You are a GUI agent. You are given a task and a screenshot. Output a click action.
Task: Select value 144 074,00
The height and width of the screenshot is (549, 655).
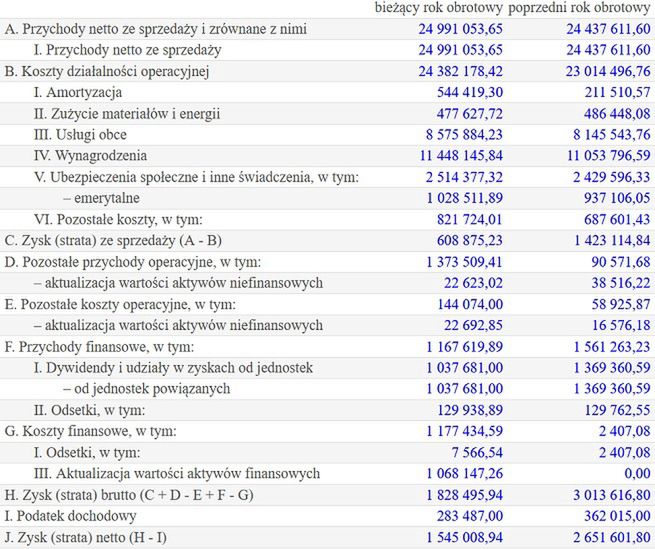(470, 304)
